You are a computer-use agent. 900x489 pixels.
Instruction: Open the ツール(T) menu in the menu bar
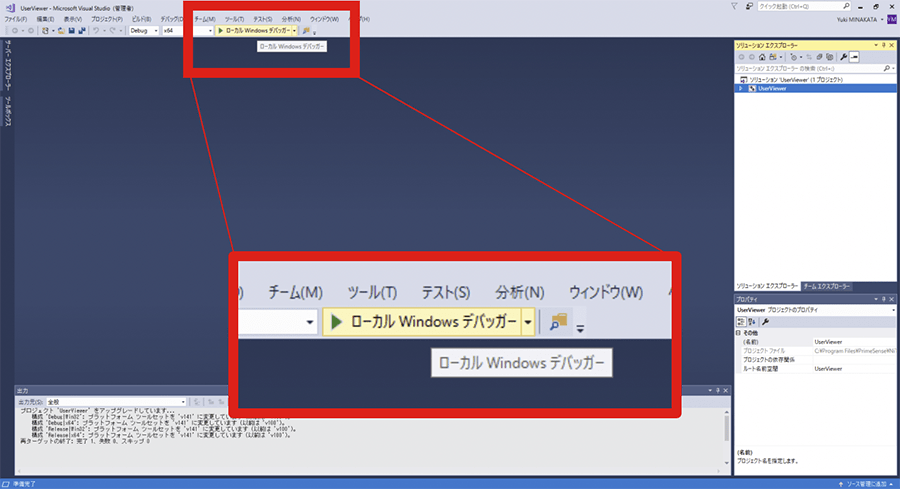[234, 19]
